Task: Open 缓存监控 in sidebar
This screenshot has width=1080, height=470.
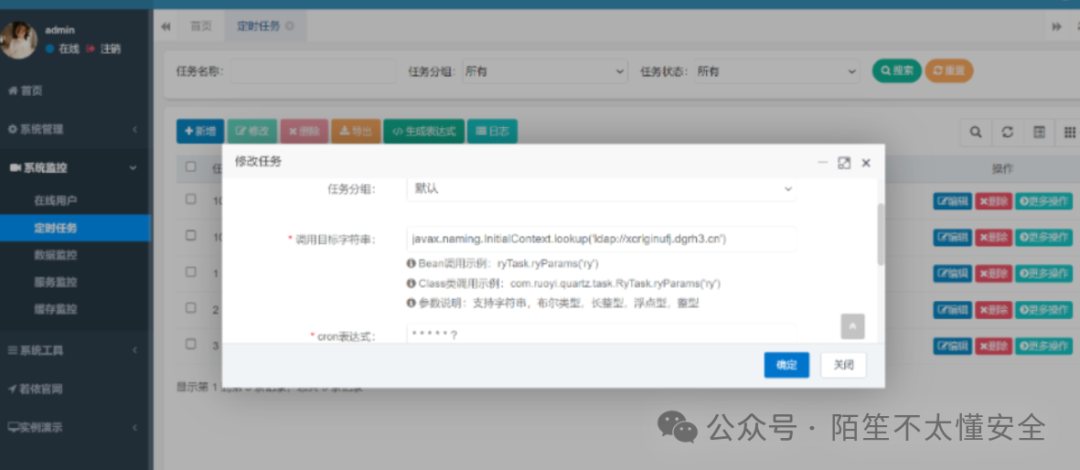Action: (x=55, y=309)
